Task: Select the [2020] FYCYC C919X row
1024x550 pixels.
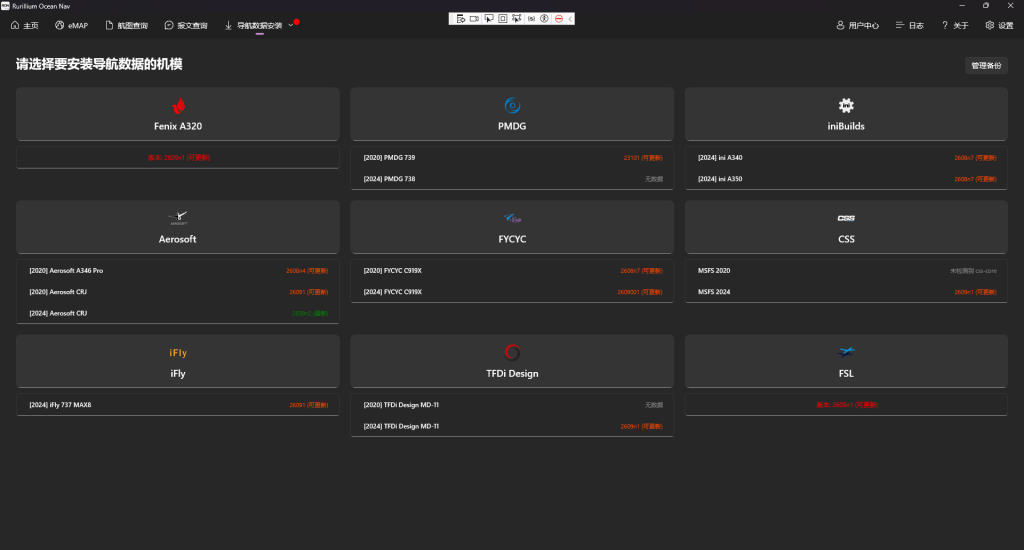Action: coord(512,270)
